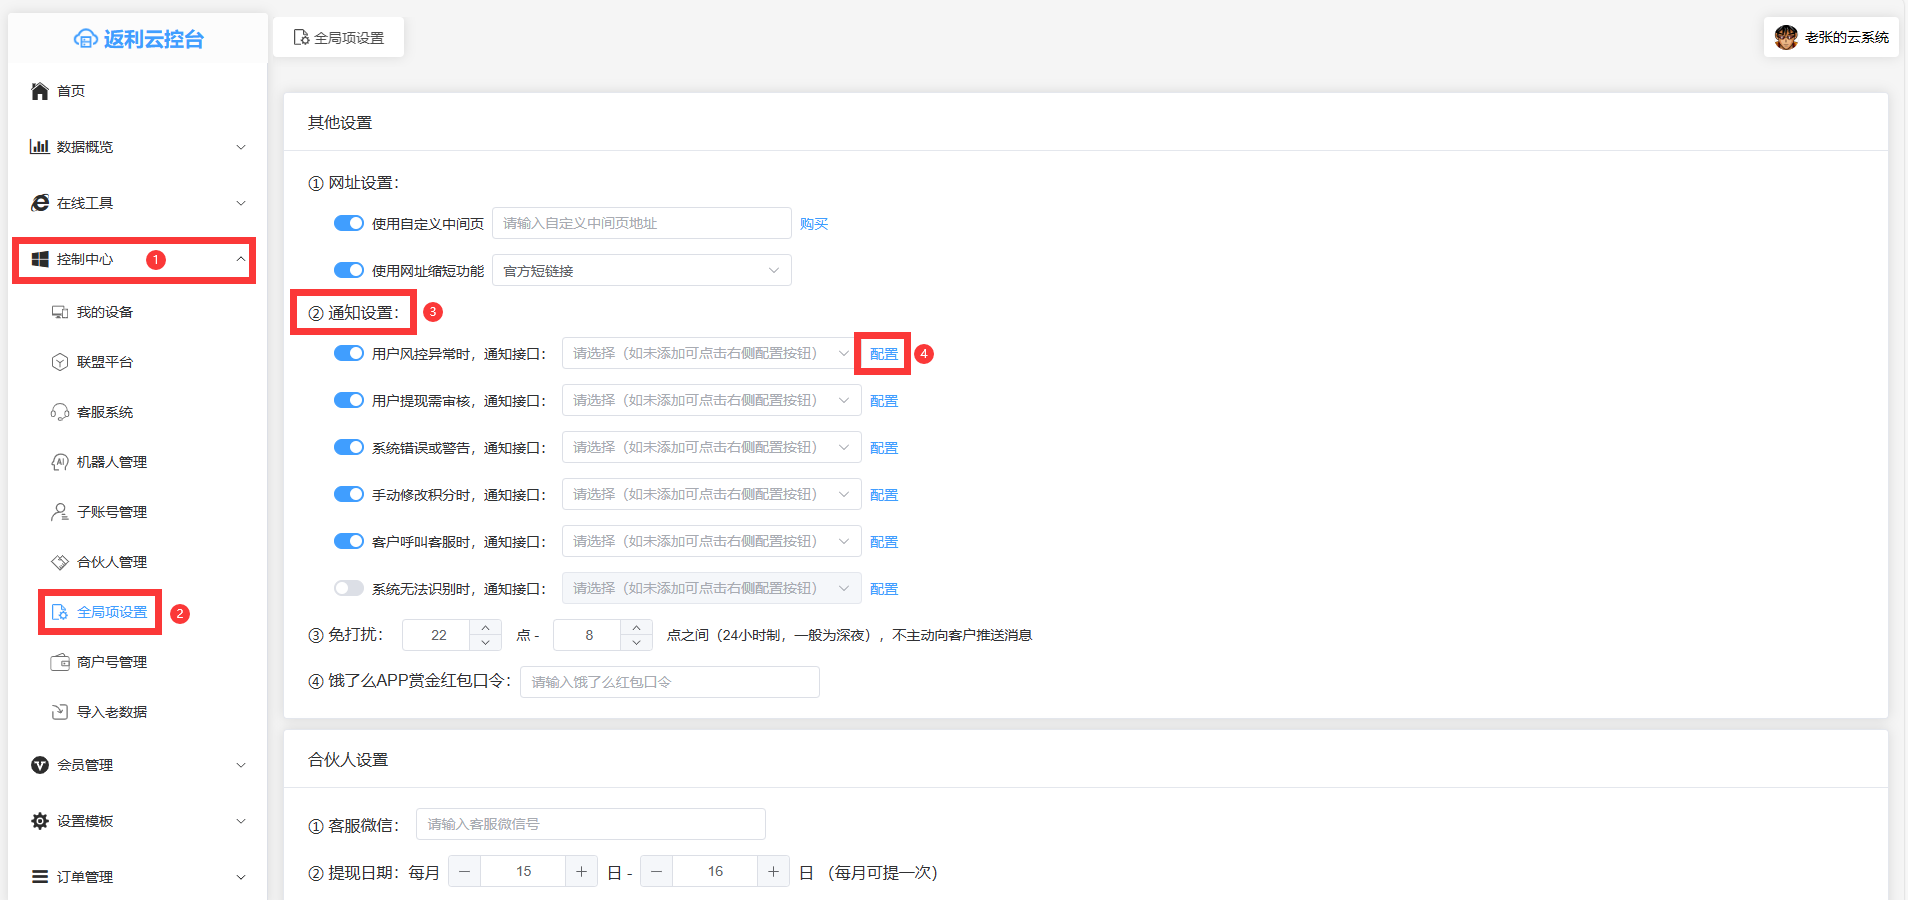Screen dimensions: 1908x900
Task: Open the 用户提现需审核 notification interface dropdown
Action: click(x=710, y=400)
